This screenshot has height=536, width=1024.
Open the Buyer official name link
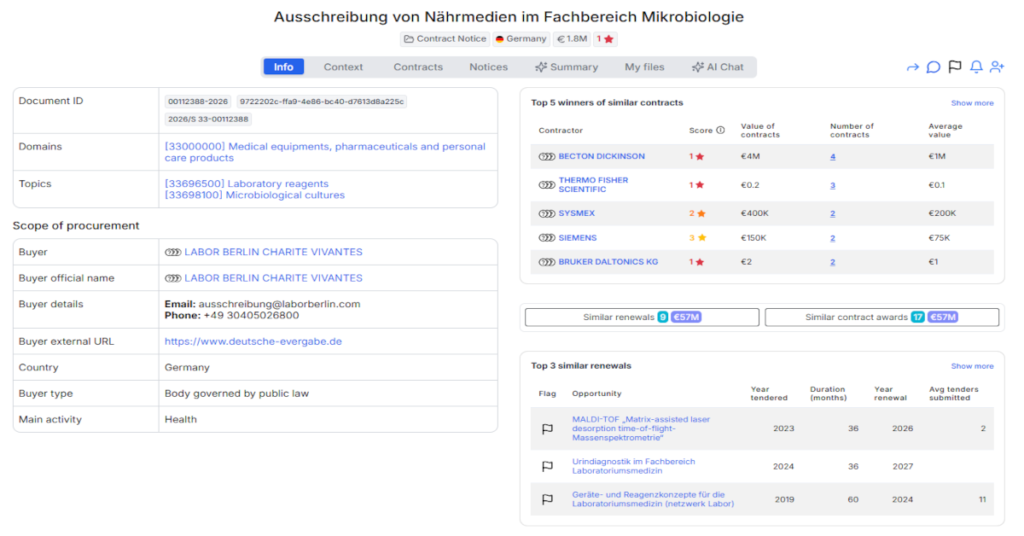click(273, 278)
